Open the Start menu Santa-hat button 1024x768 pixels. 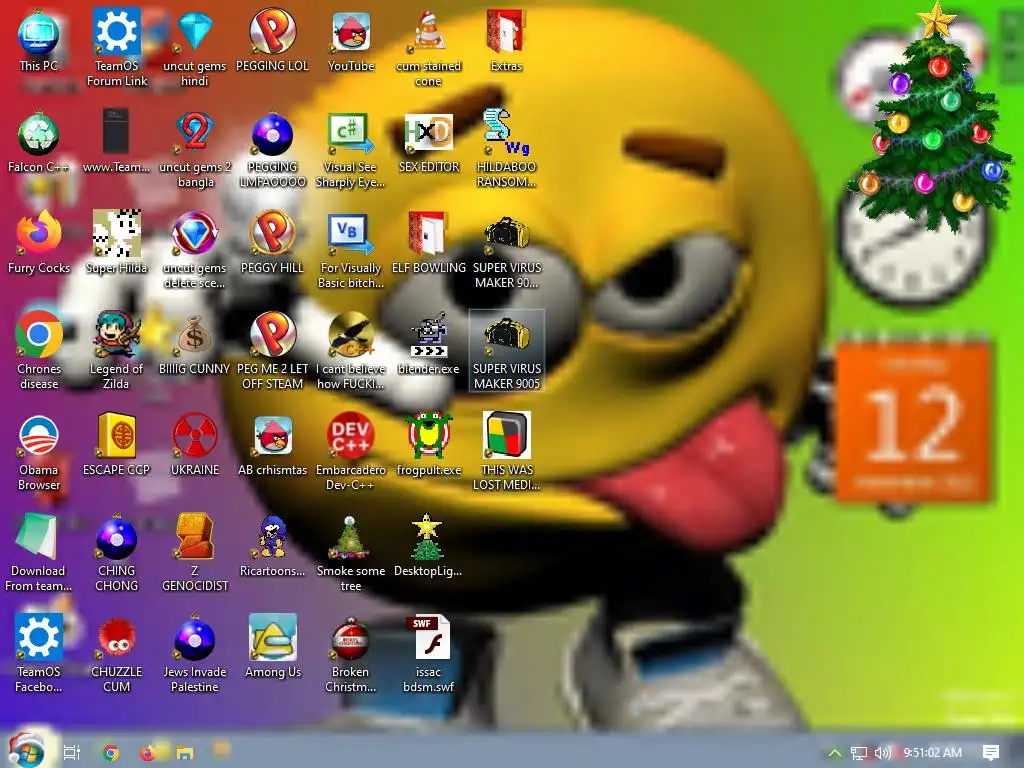(x=26, y=750)
